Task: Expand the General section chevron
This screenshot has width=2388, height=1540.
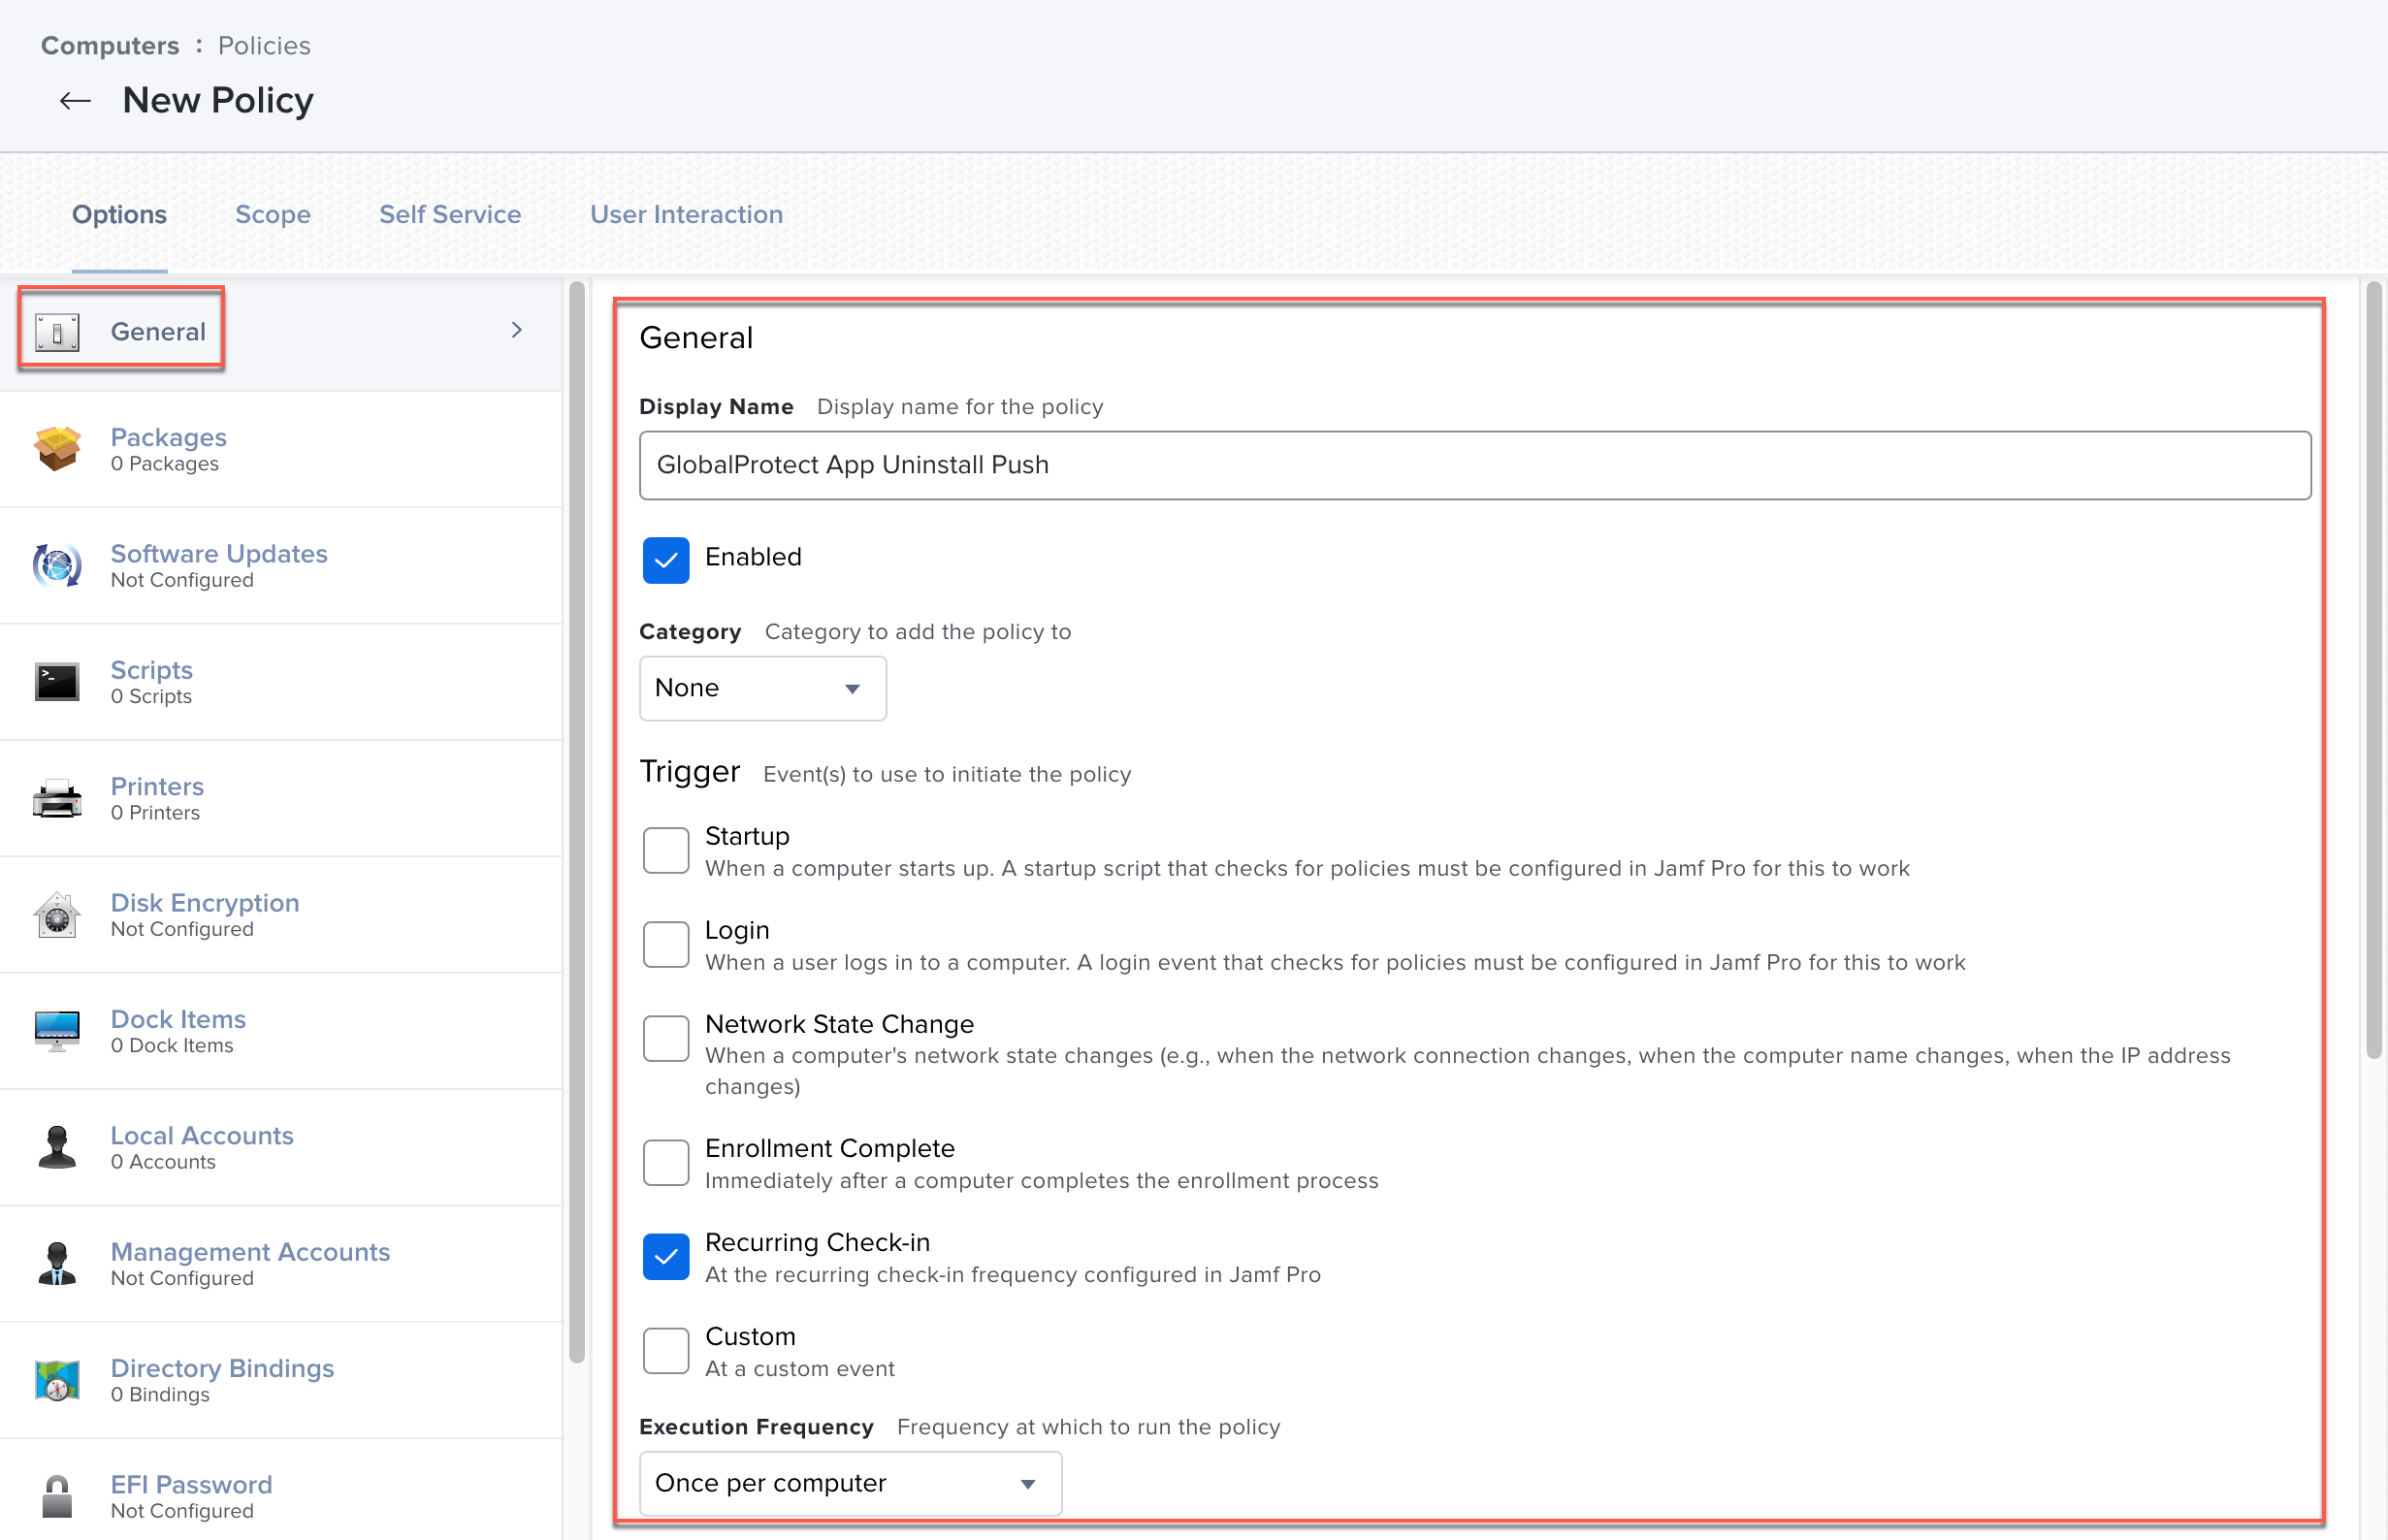Action: 517,330
